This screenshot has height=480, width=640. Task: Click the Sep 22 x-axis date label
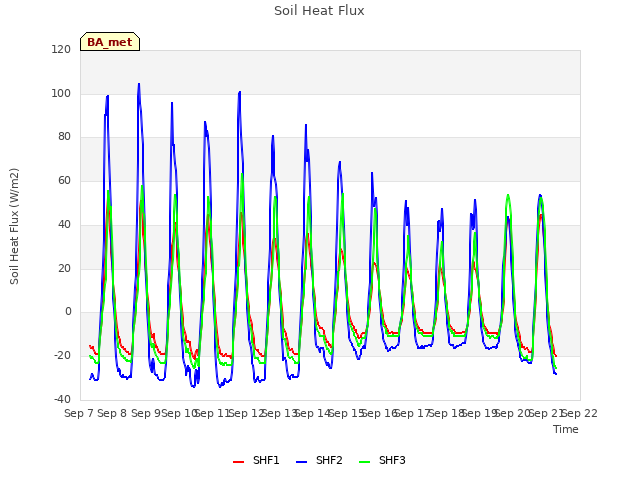pos(580,413)
